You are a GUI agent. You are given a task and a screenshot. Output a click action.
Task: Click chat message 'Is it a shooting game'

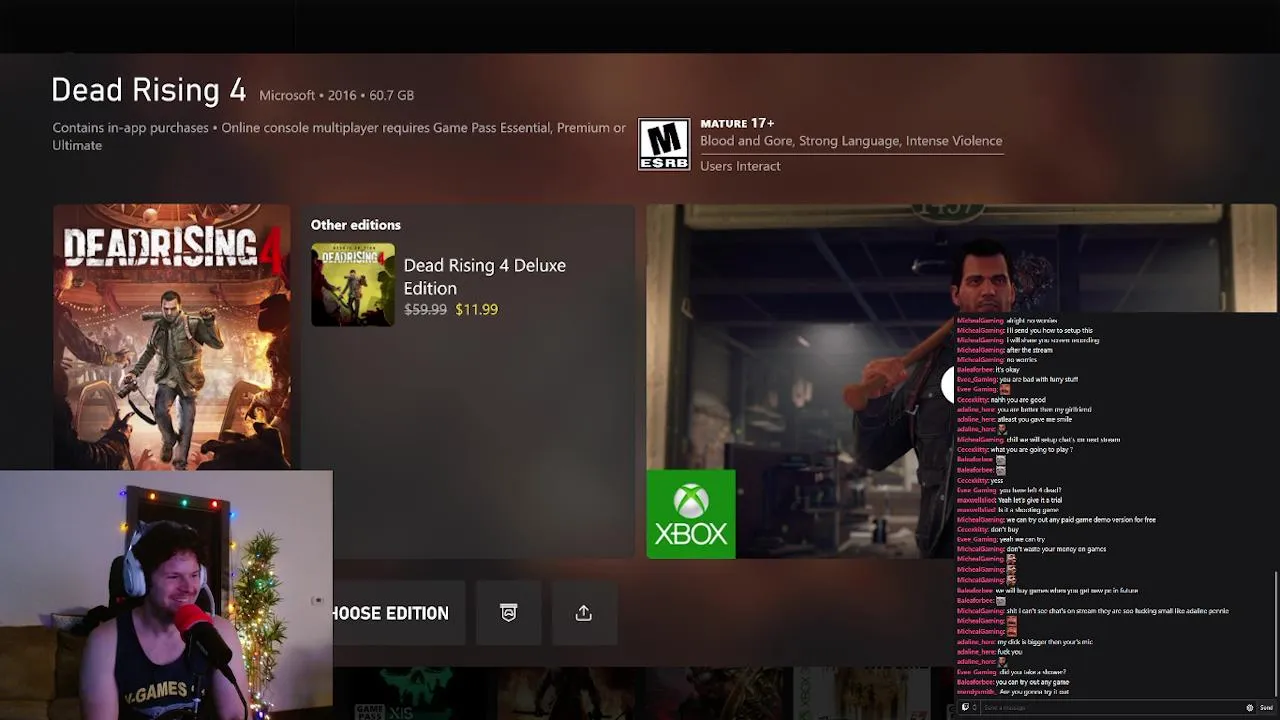(1028, 510)
